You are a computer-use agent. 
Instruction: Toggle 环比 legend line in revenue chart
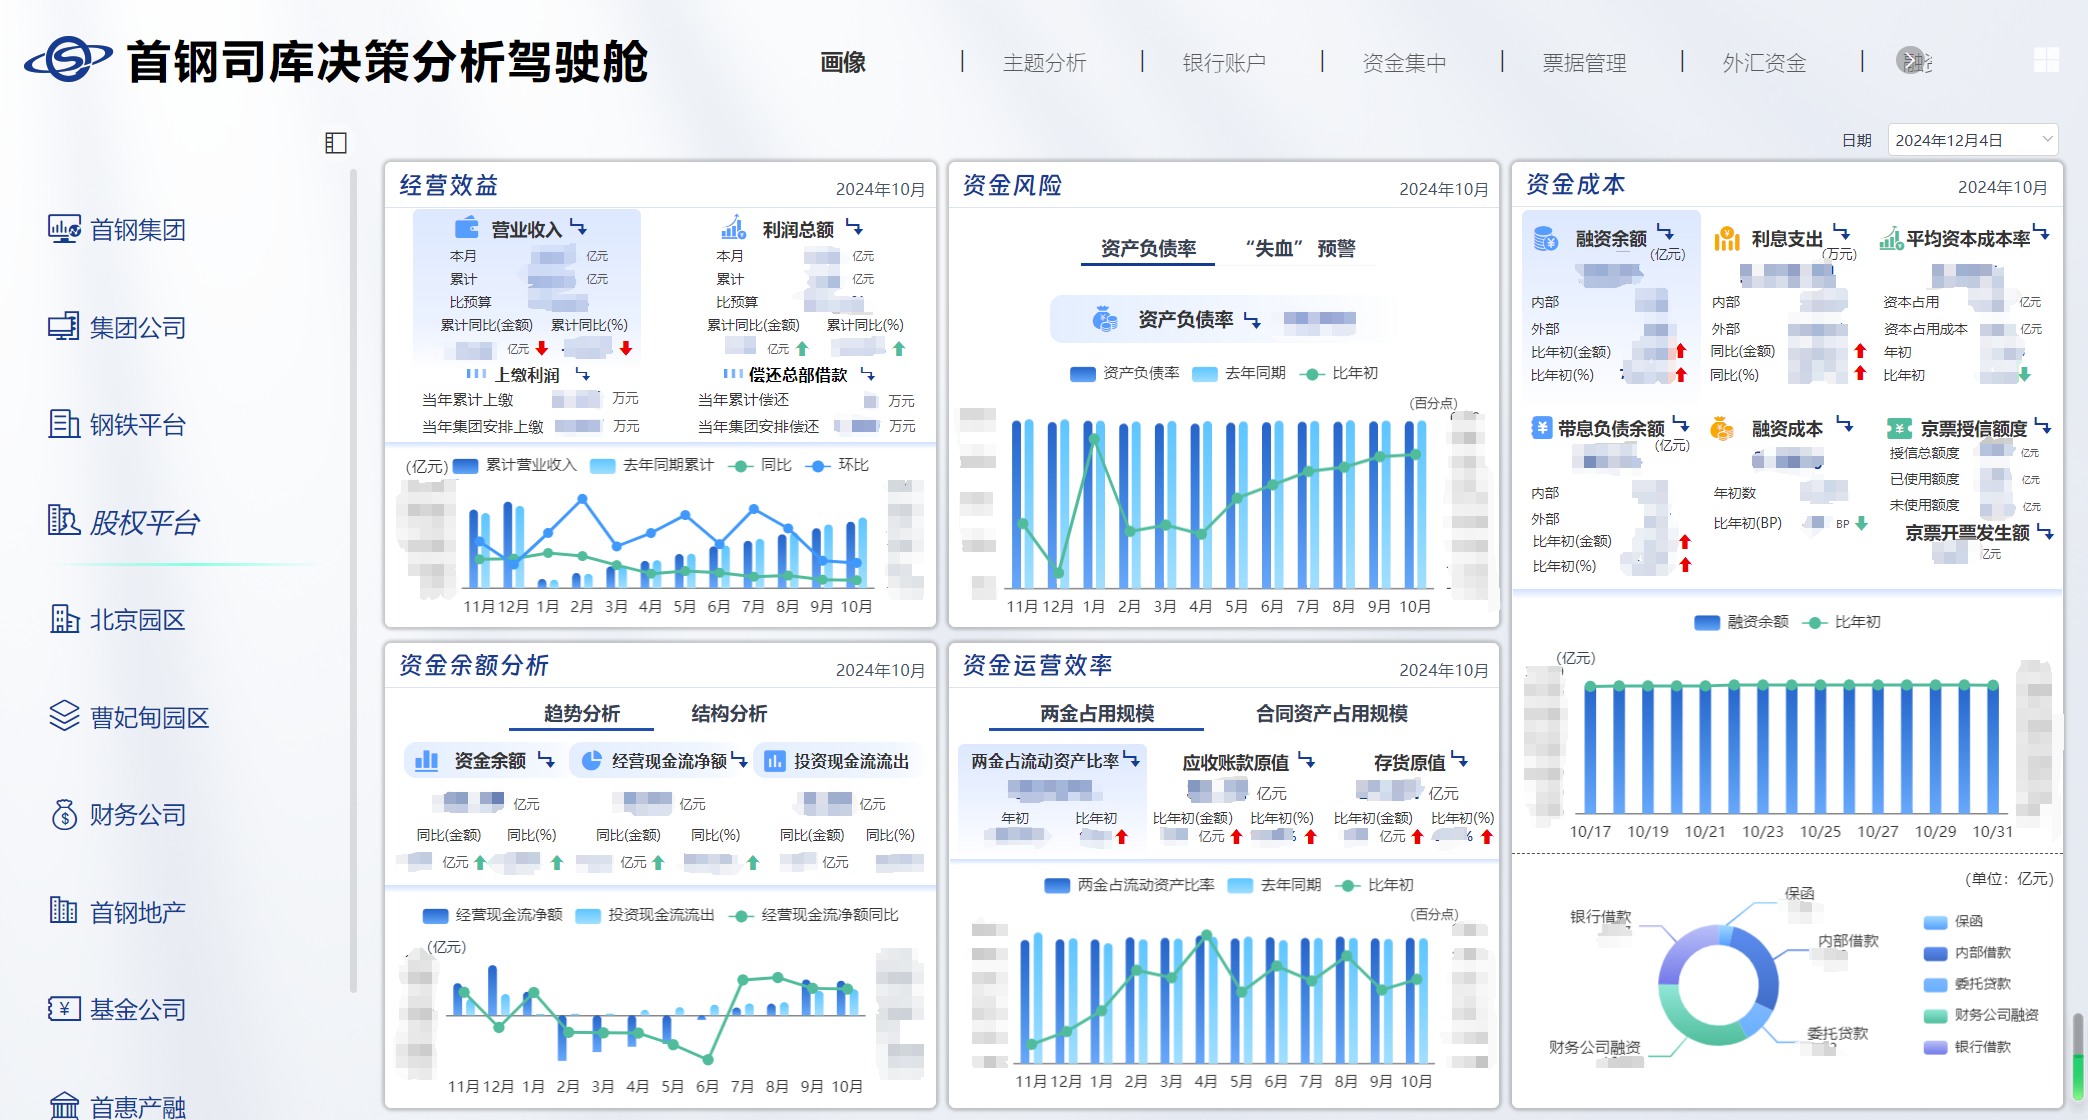click(x=837, y=465)
